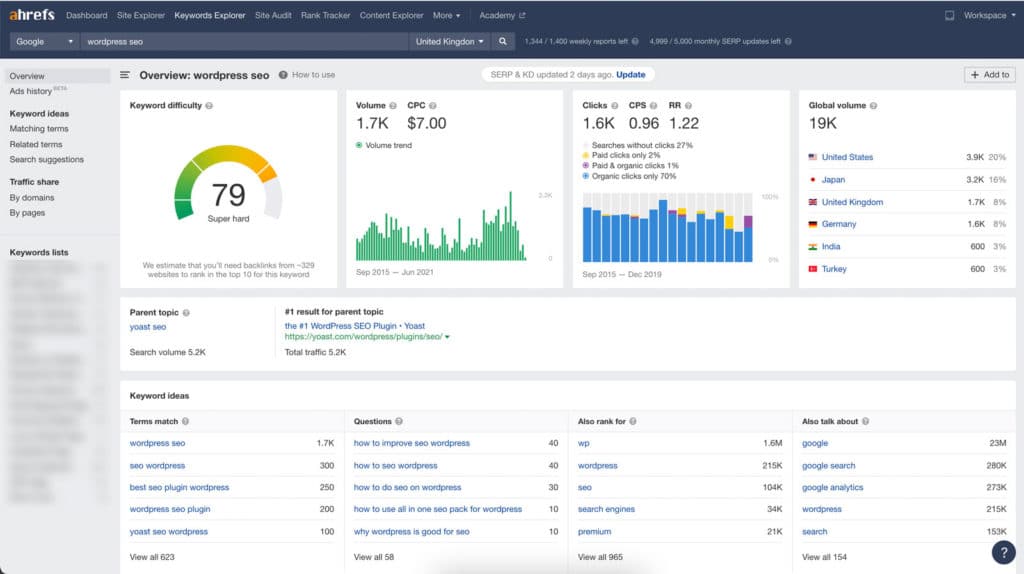
Task: Click the Japan flag icon
Action: pyautogui.click(x=812, y=180)
